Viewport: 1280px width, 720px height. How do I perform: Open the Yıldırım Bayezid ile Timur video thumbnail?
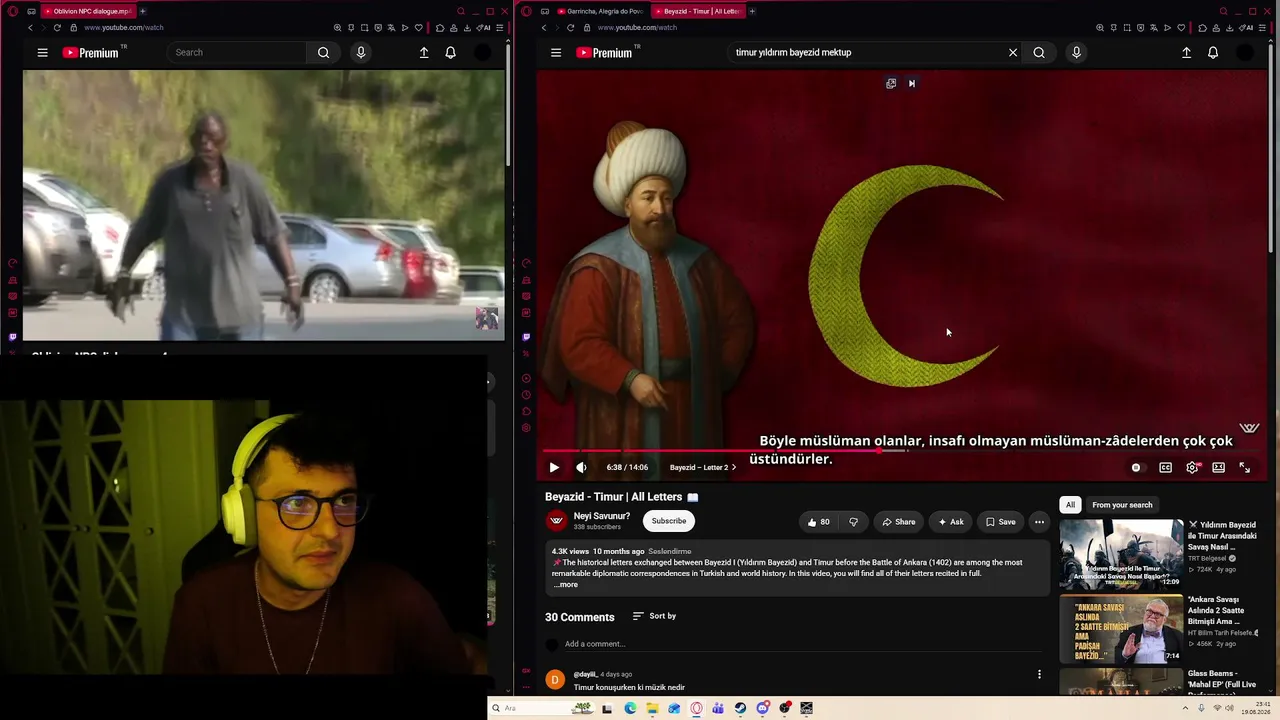[x=1121, y=554]
